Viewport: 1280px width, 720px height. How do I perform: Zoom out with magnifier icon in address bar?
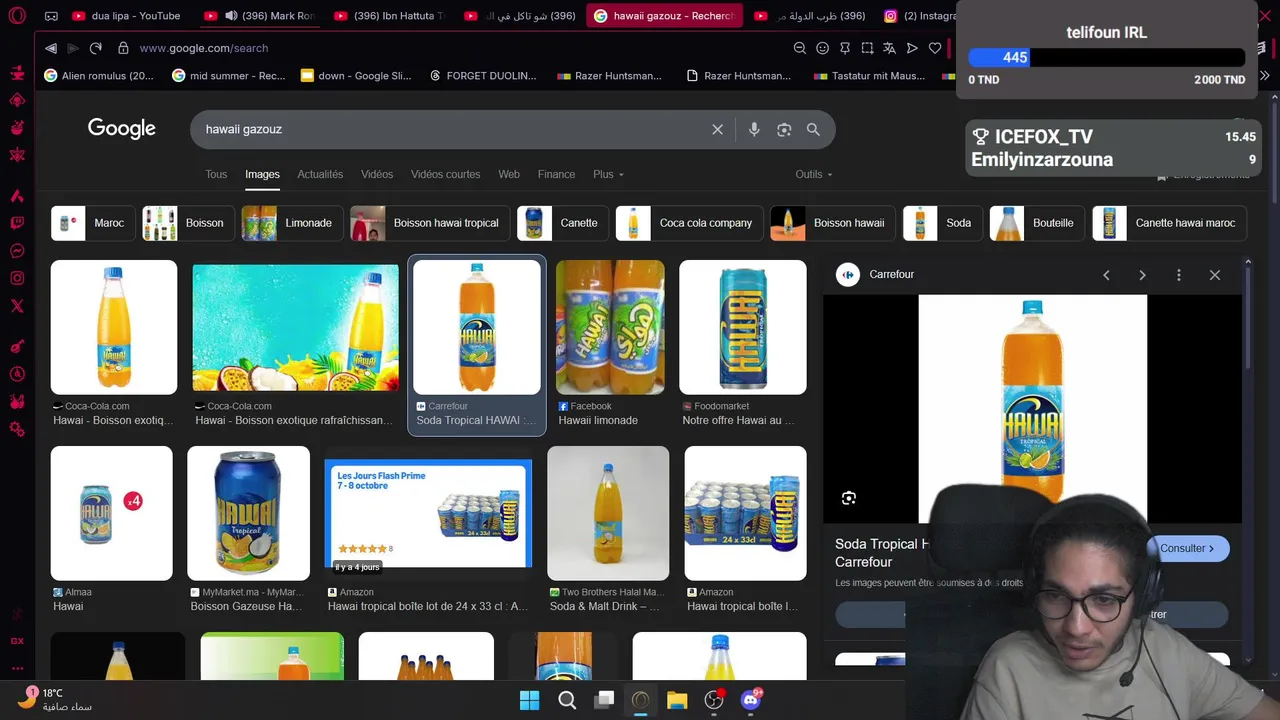[800, 48]
